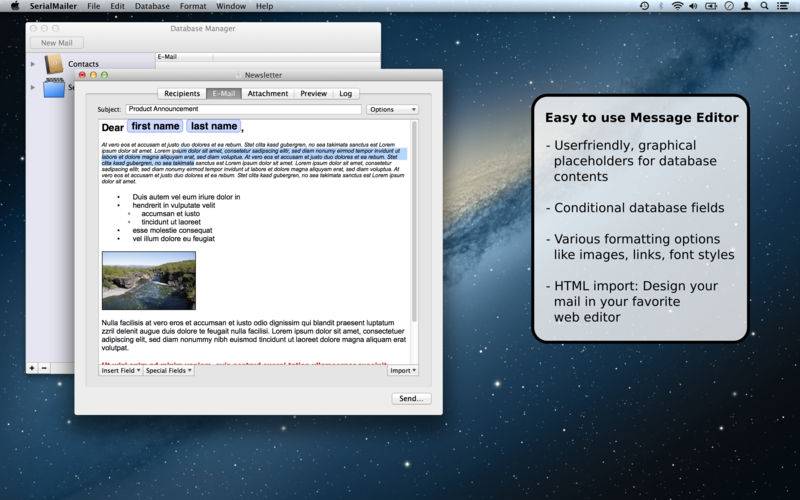Open the Contacts address book icon

(x=54, y=64)
